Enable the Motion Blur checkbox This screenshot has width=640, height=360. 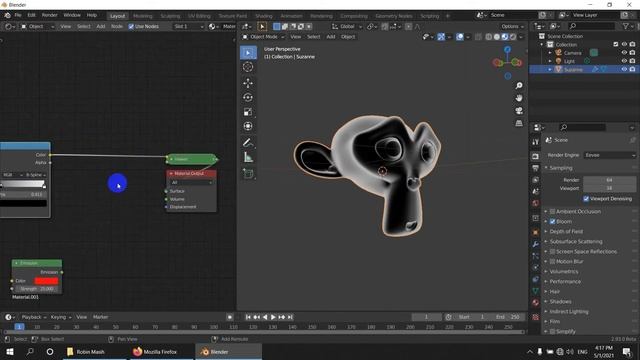pyautogui.click(x=552, y=262)
